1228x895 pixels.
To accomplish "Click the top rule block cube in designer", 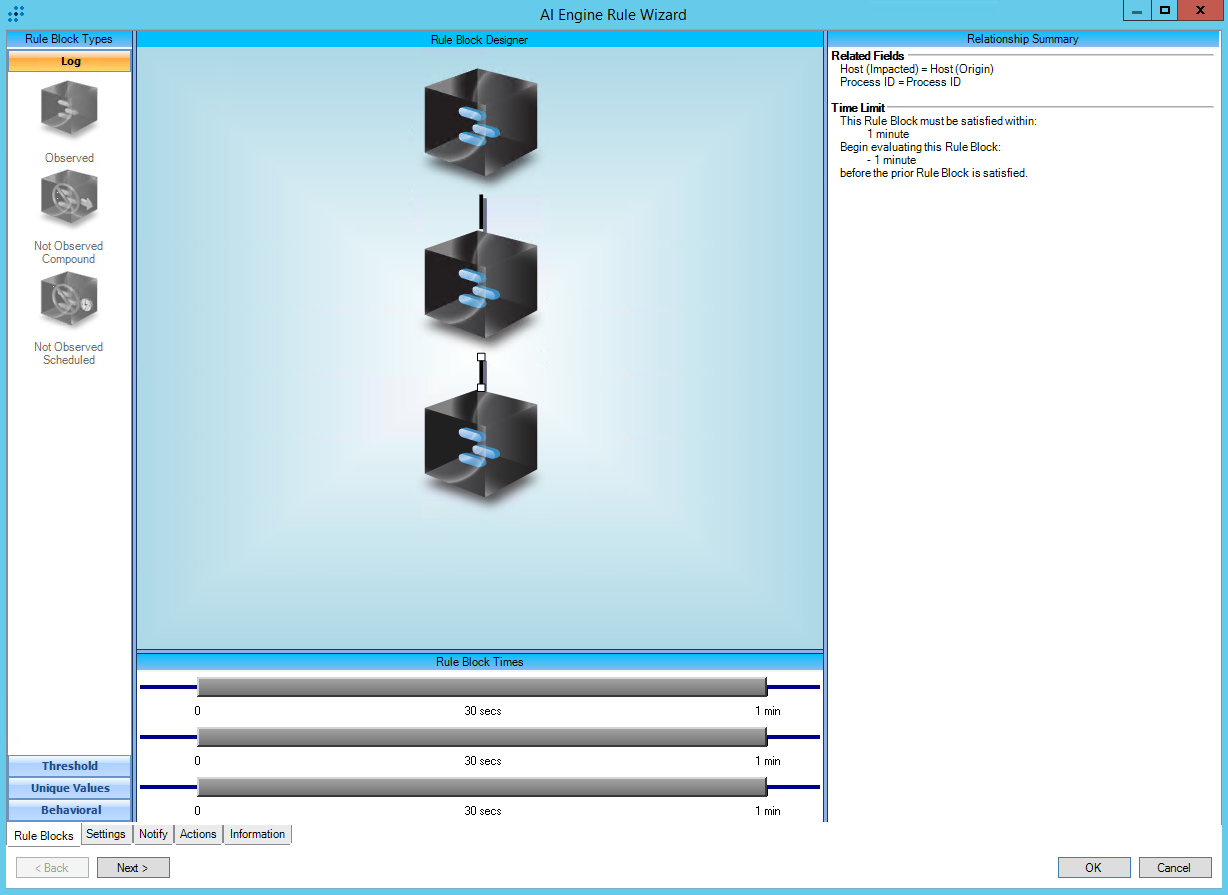I will [481, 123].
